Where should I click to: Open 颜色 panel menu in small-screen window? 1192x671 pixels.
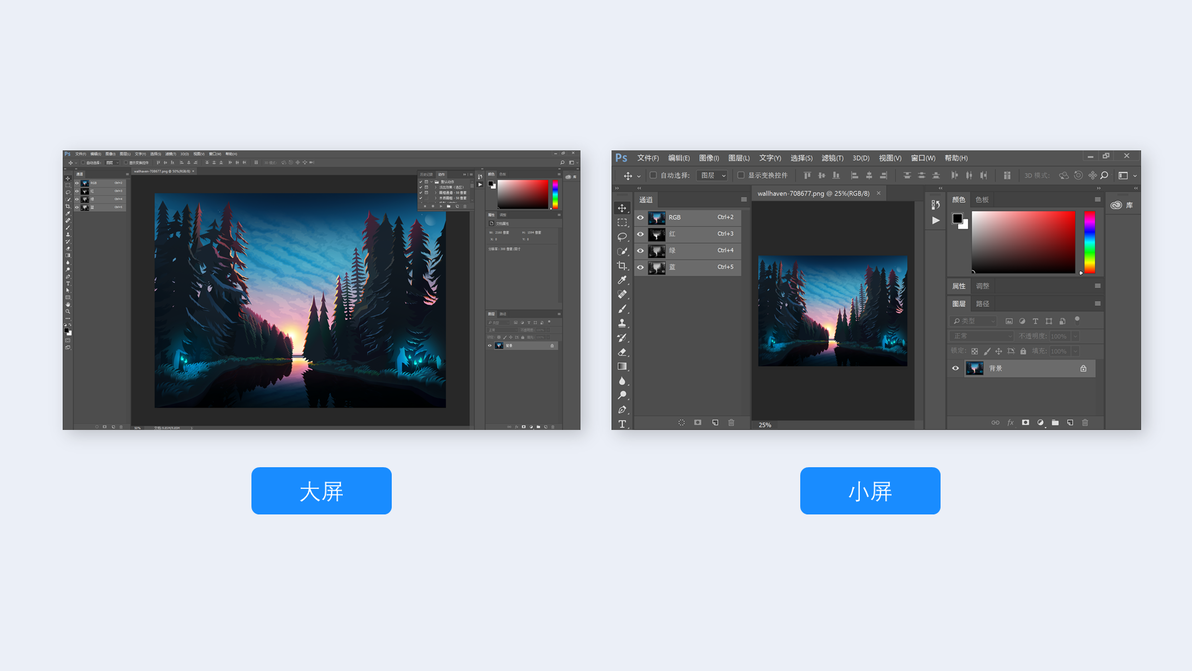pyautogui.click(x=1098, y=200)
